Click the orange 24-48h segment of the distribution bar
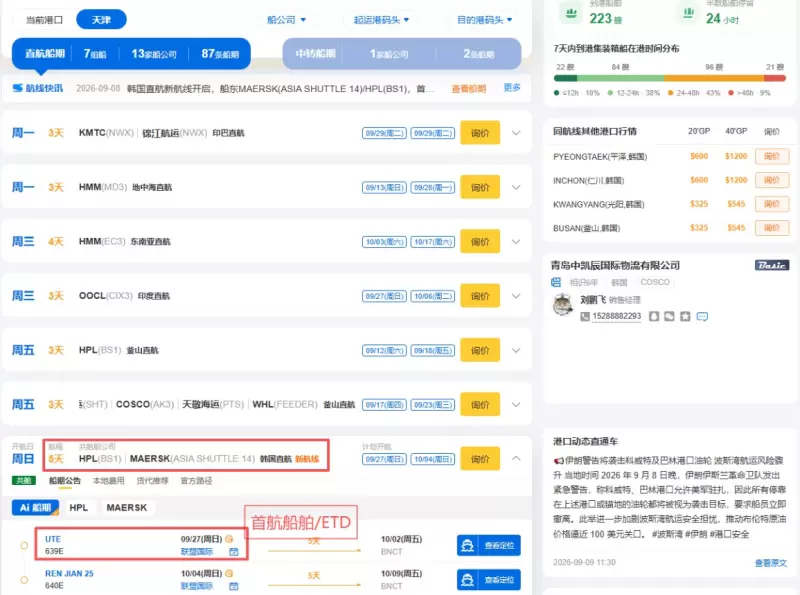The width and height of the screenshot is (800, 595). click(714, 78)
